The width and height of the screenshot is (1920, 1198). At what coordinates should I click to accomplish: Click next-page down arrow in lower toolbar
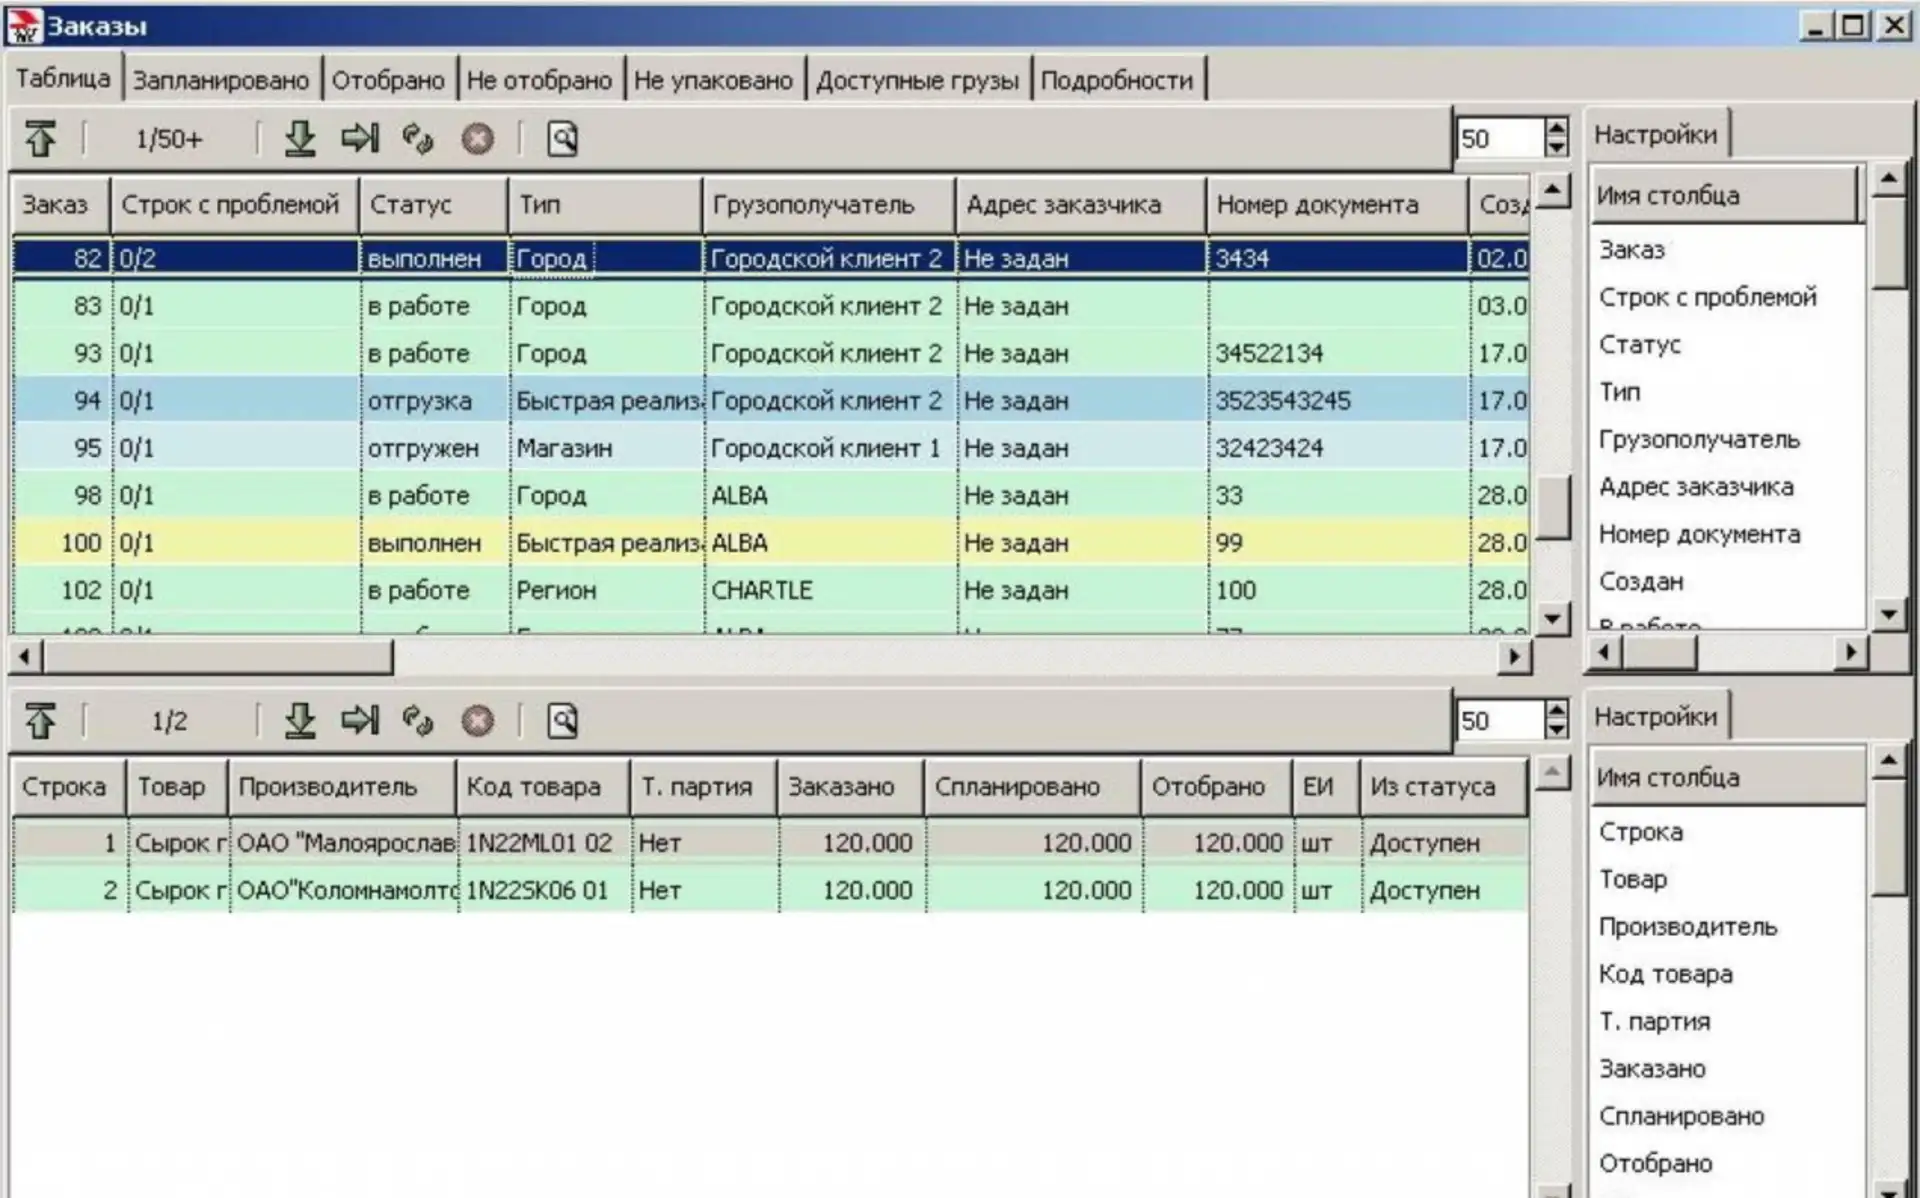(299, 720)
